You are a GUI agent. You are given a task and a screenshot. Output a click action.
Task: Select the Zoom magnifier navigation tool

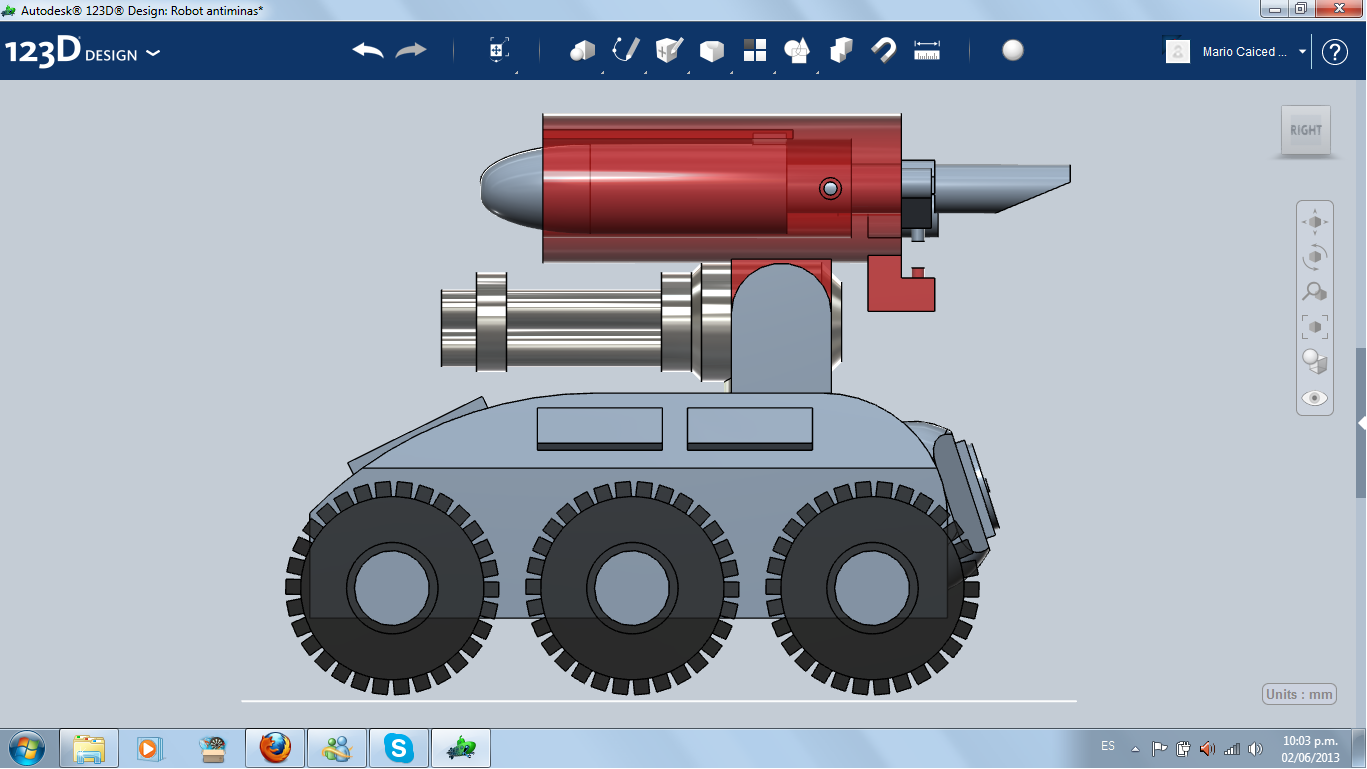coord(1315,292)
